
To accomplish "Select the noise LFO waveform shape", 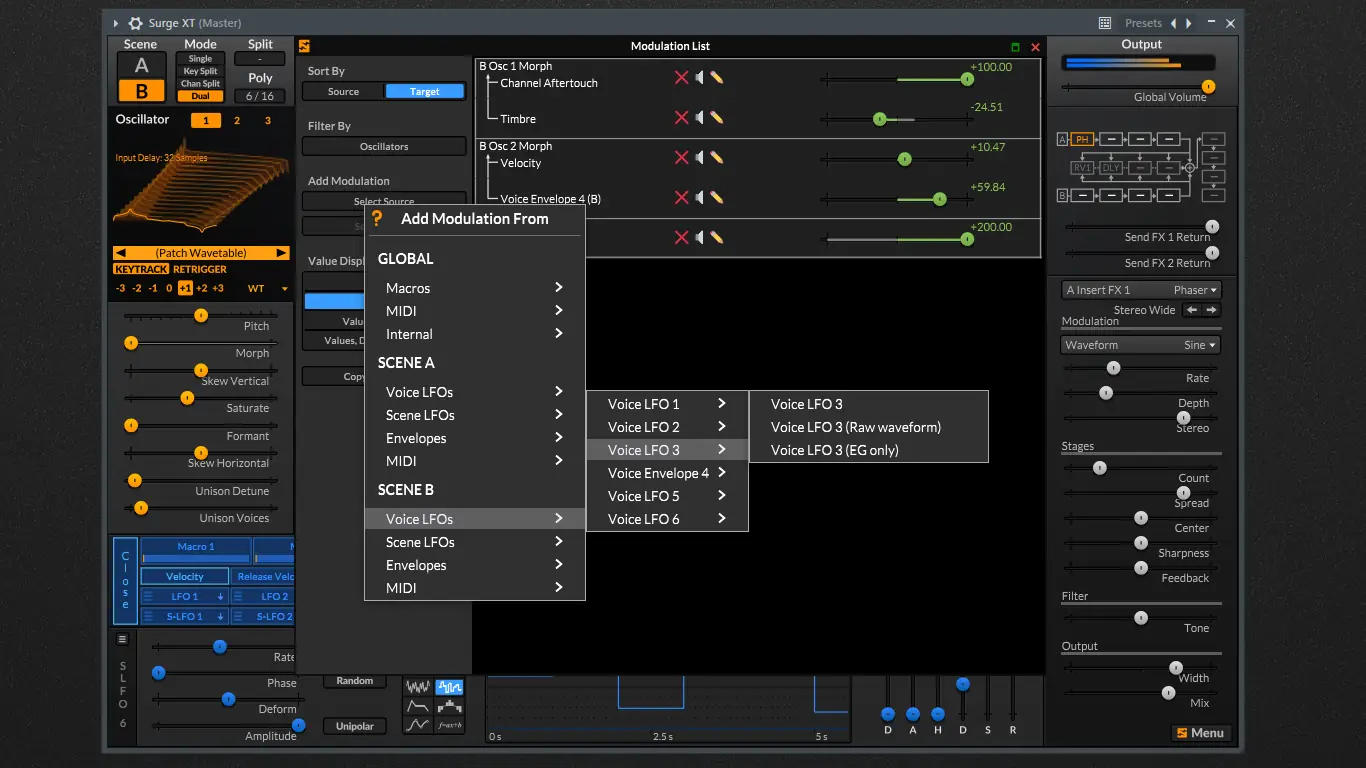I will (418, 687).
